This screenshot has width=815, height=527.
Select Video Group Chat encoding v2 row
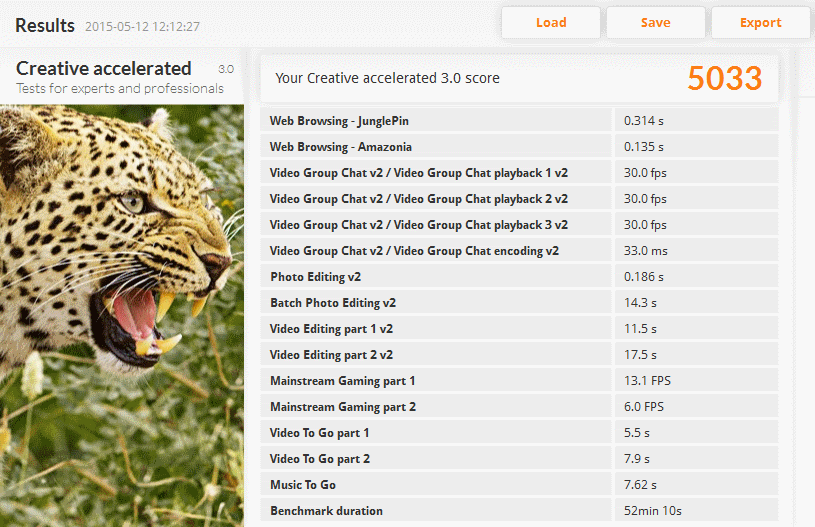tap(519, 251)
